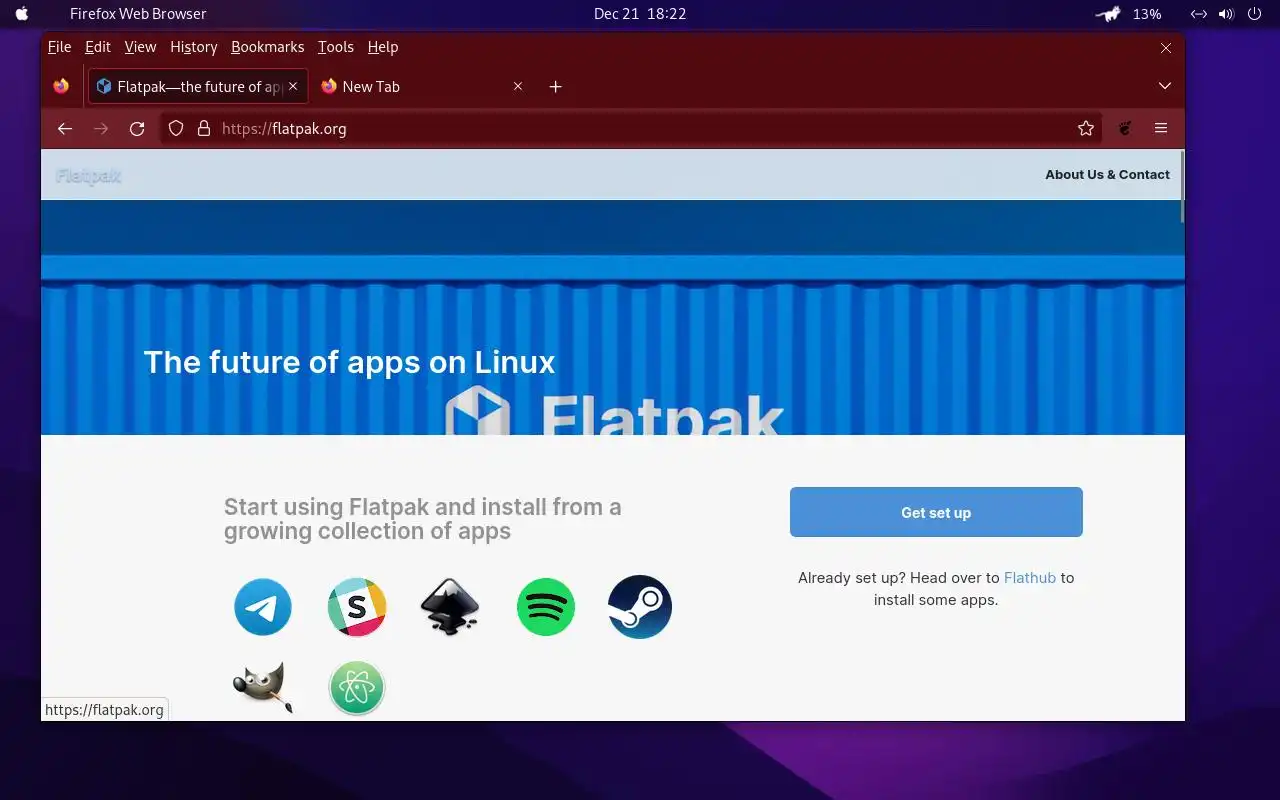
Task: Close the Flatpak tab
Action: 293,86
